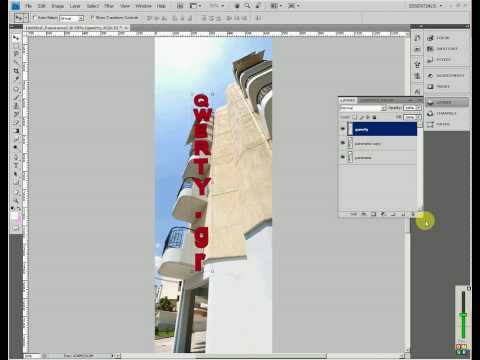The height and width of the screenshot is (360, 480).
Task: Select the Rectangular Marquee tool
Action: pyautogui.click(x=16, y=46)
